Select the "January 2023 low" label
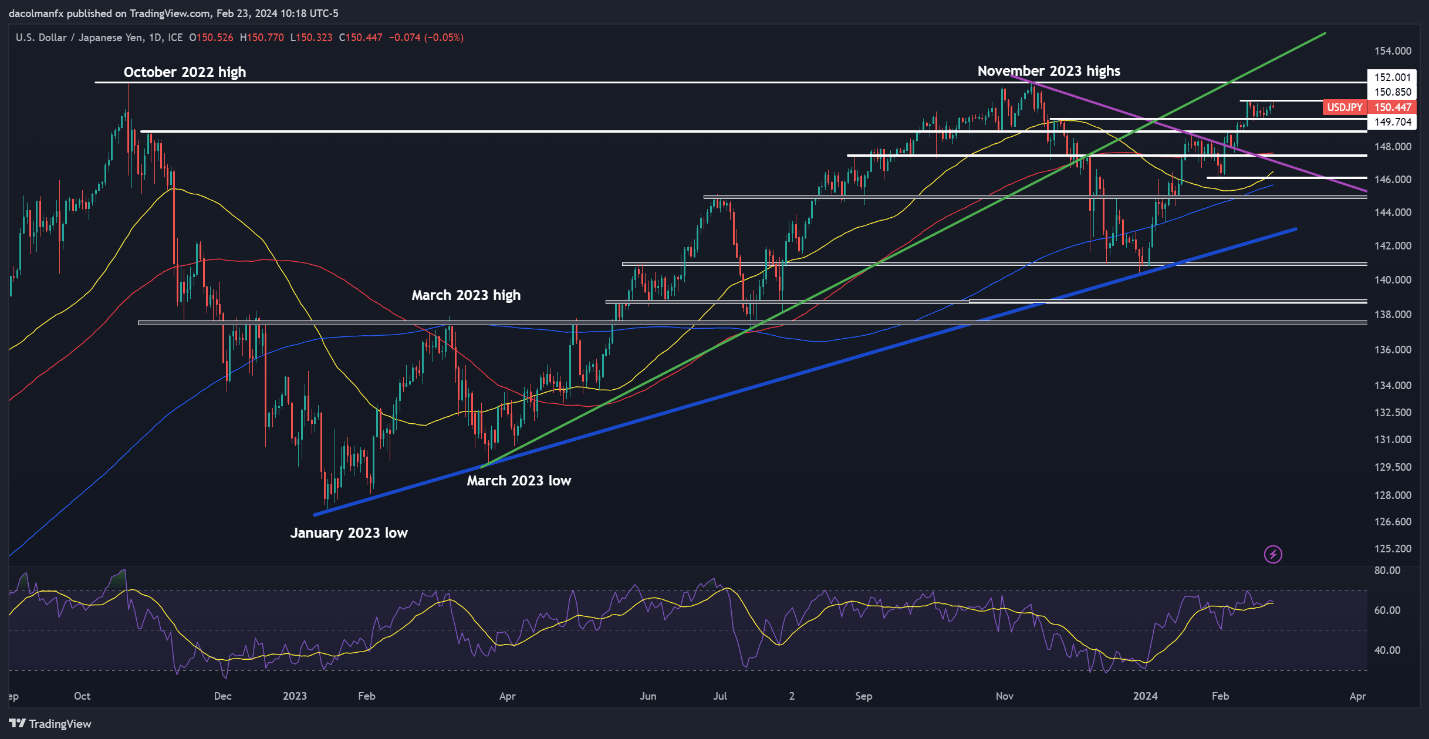The height and width of the screenshot is (739, 1429). click(x=348, y=533)
